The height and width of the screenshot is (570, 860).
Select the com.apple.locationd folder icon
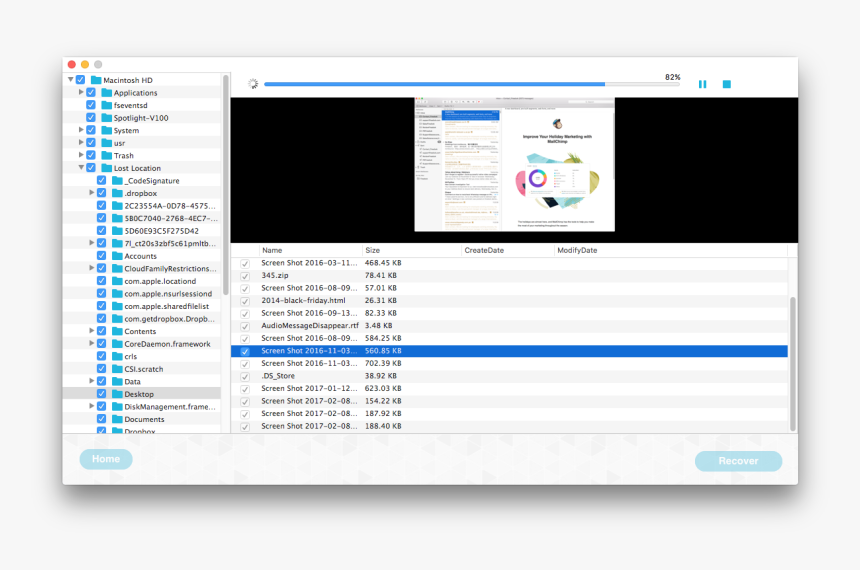point(117,281)
